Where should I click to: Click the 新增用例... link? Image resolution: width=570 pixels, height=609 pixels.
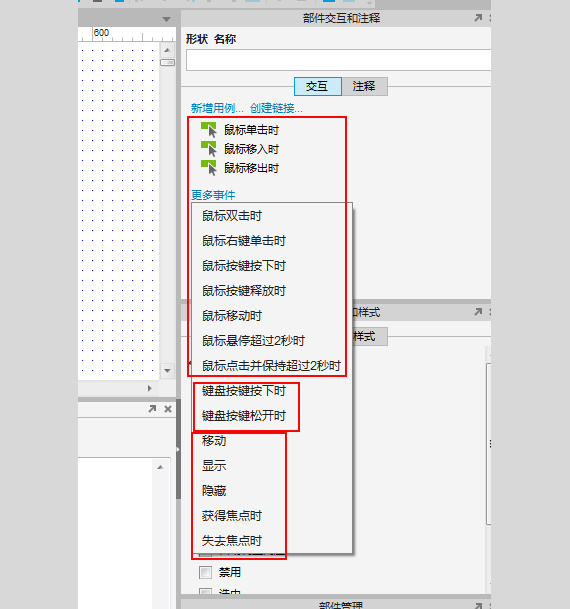pyautogui.click(x=217, y=108)
